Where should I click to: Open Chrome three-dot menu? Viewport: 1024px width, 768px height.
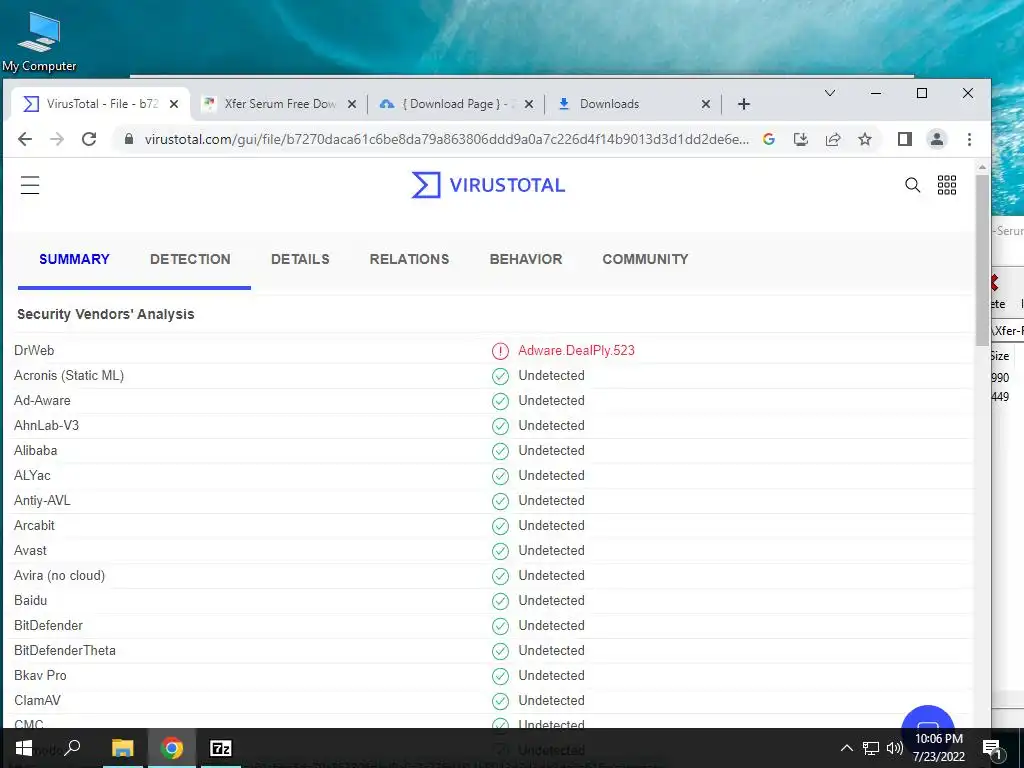[969, 139]
